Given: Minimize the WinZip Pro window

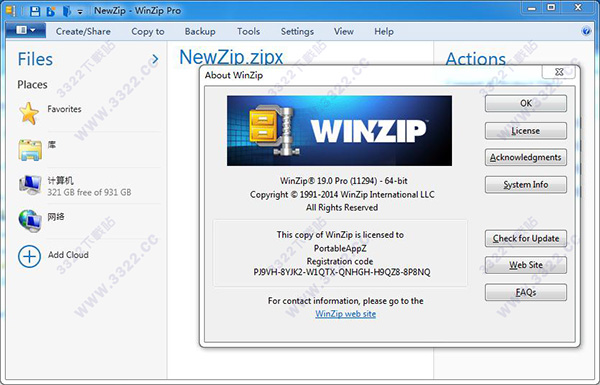Looking at the screenshot, I should (x=532, y=8).
